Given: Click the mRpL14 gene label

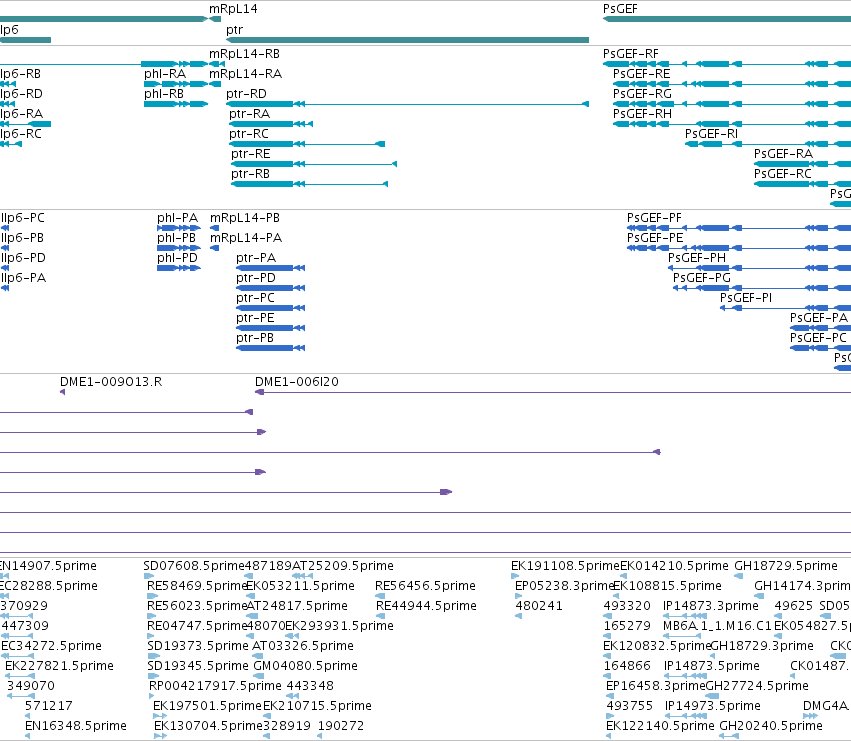Looking at the screenshot, I should click(233, 9).
